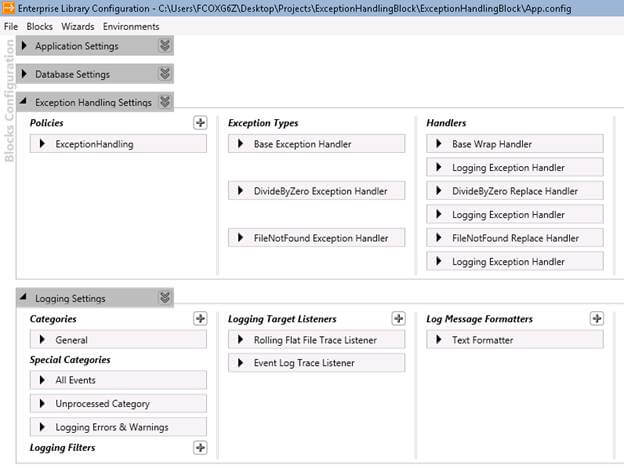
Task: Click plus icon beside Logging Target Listeners
Action: [x=398, y=318]
